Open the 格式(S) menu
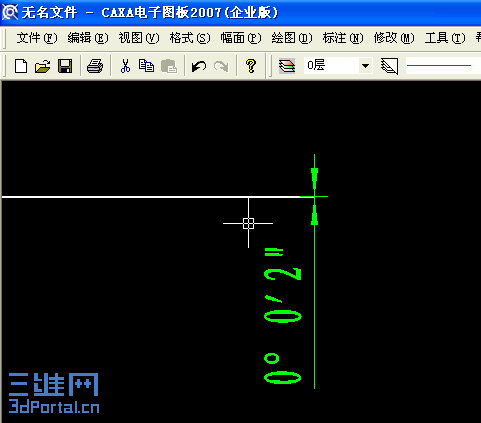 coord(190,38)
